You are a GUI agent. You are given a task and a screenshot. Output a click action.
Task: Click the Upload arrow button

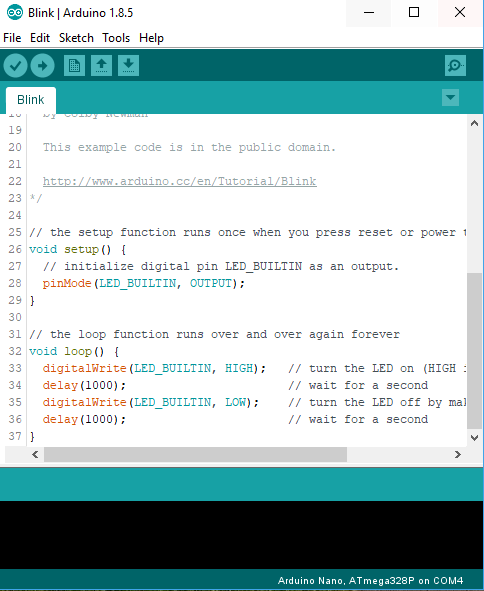(x=43, y=66)
